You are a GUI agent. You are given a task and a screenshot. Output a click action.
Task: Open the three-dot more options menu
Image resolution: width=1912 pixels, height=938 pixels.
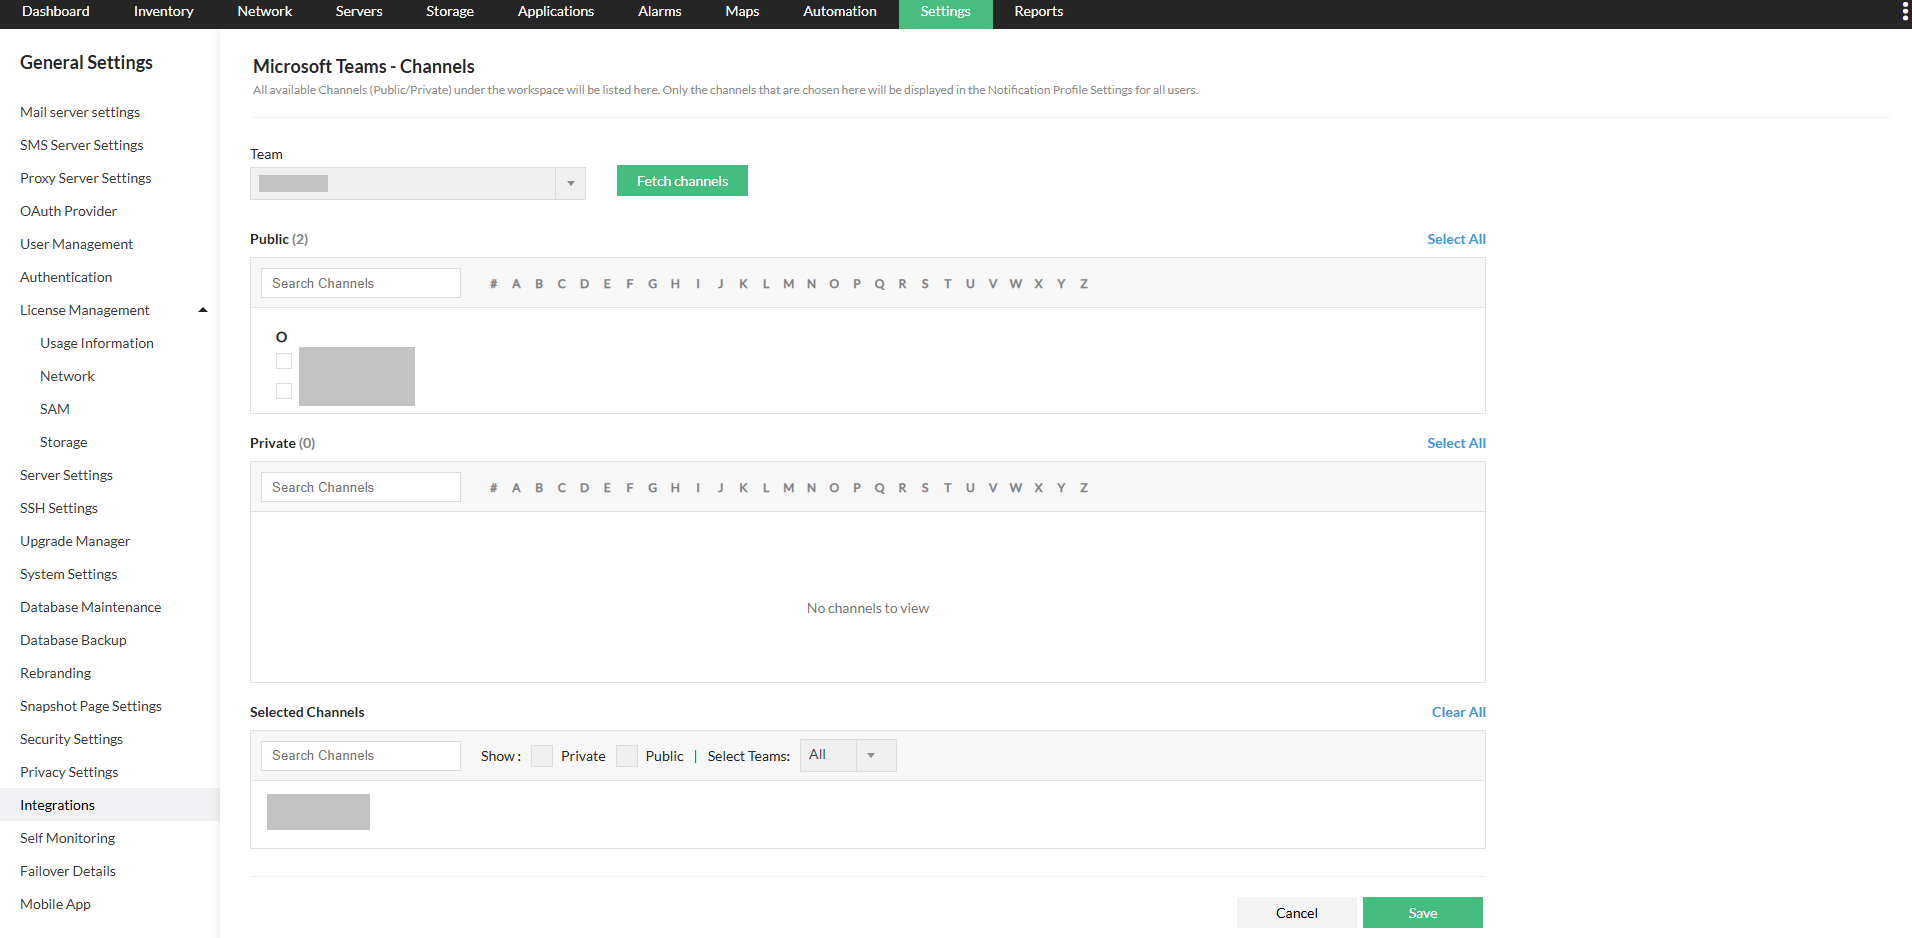pyautogui.click(x=1904, y=12)
